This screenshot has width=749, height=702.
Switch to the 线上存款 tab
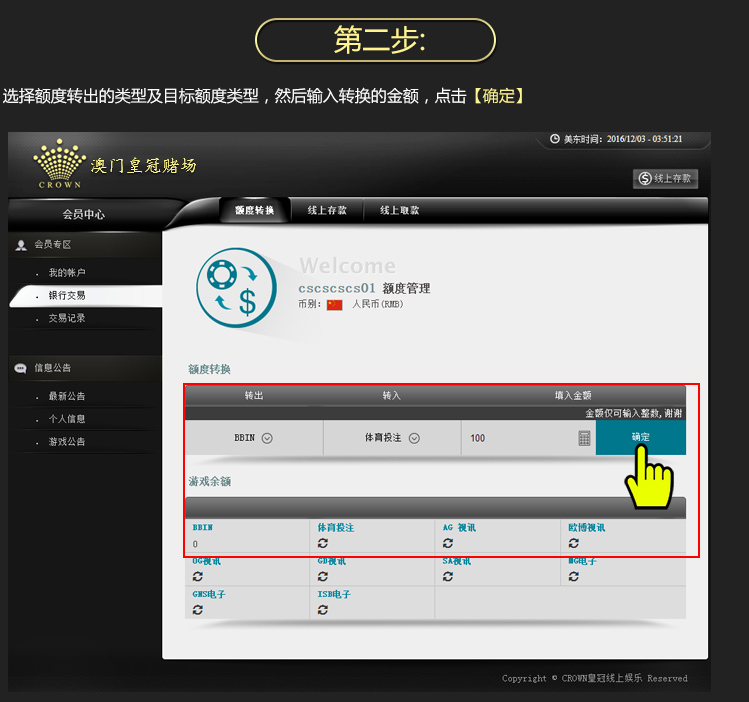tap(327, 211)
